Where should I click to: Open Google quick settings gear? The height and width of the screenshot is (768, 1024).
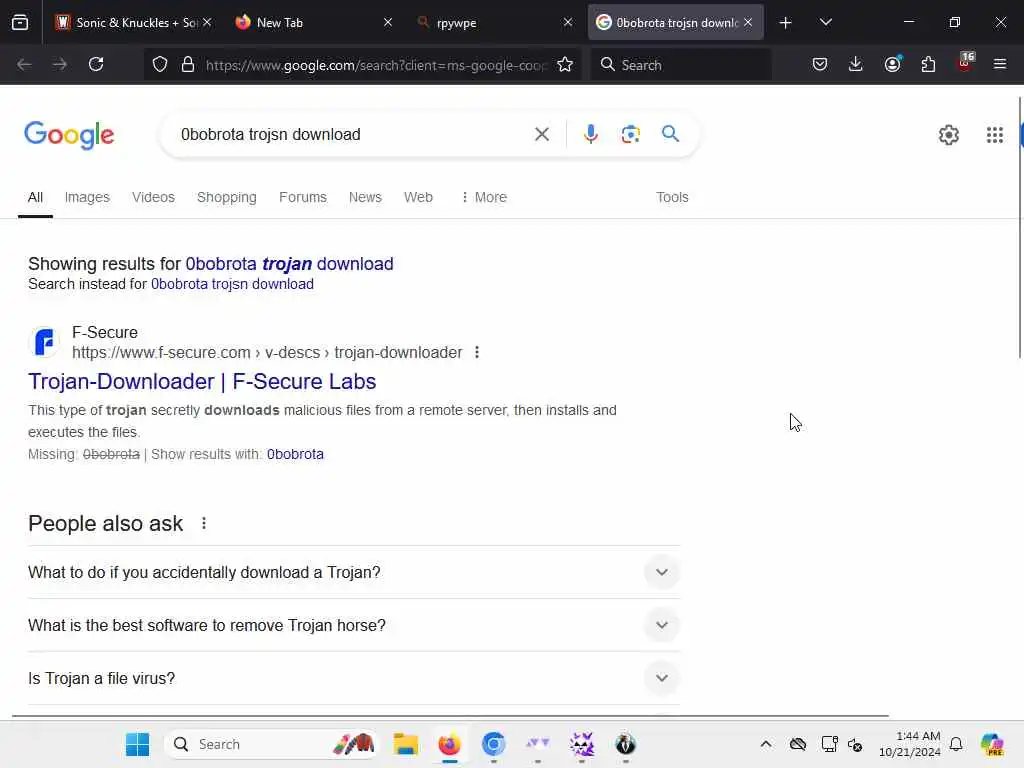(x=948, y=135)
